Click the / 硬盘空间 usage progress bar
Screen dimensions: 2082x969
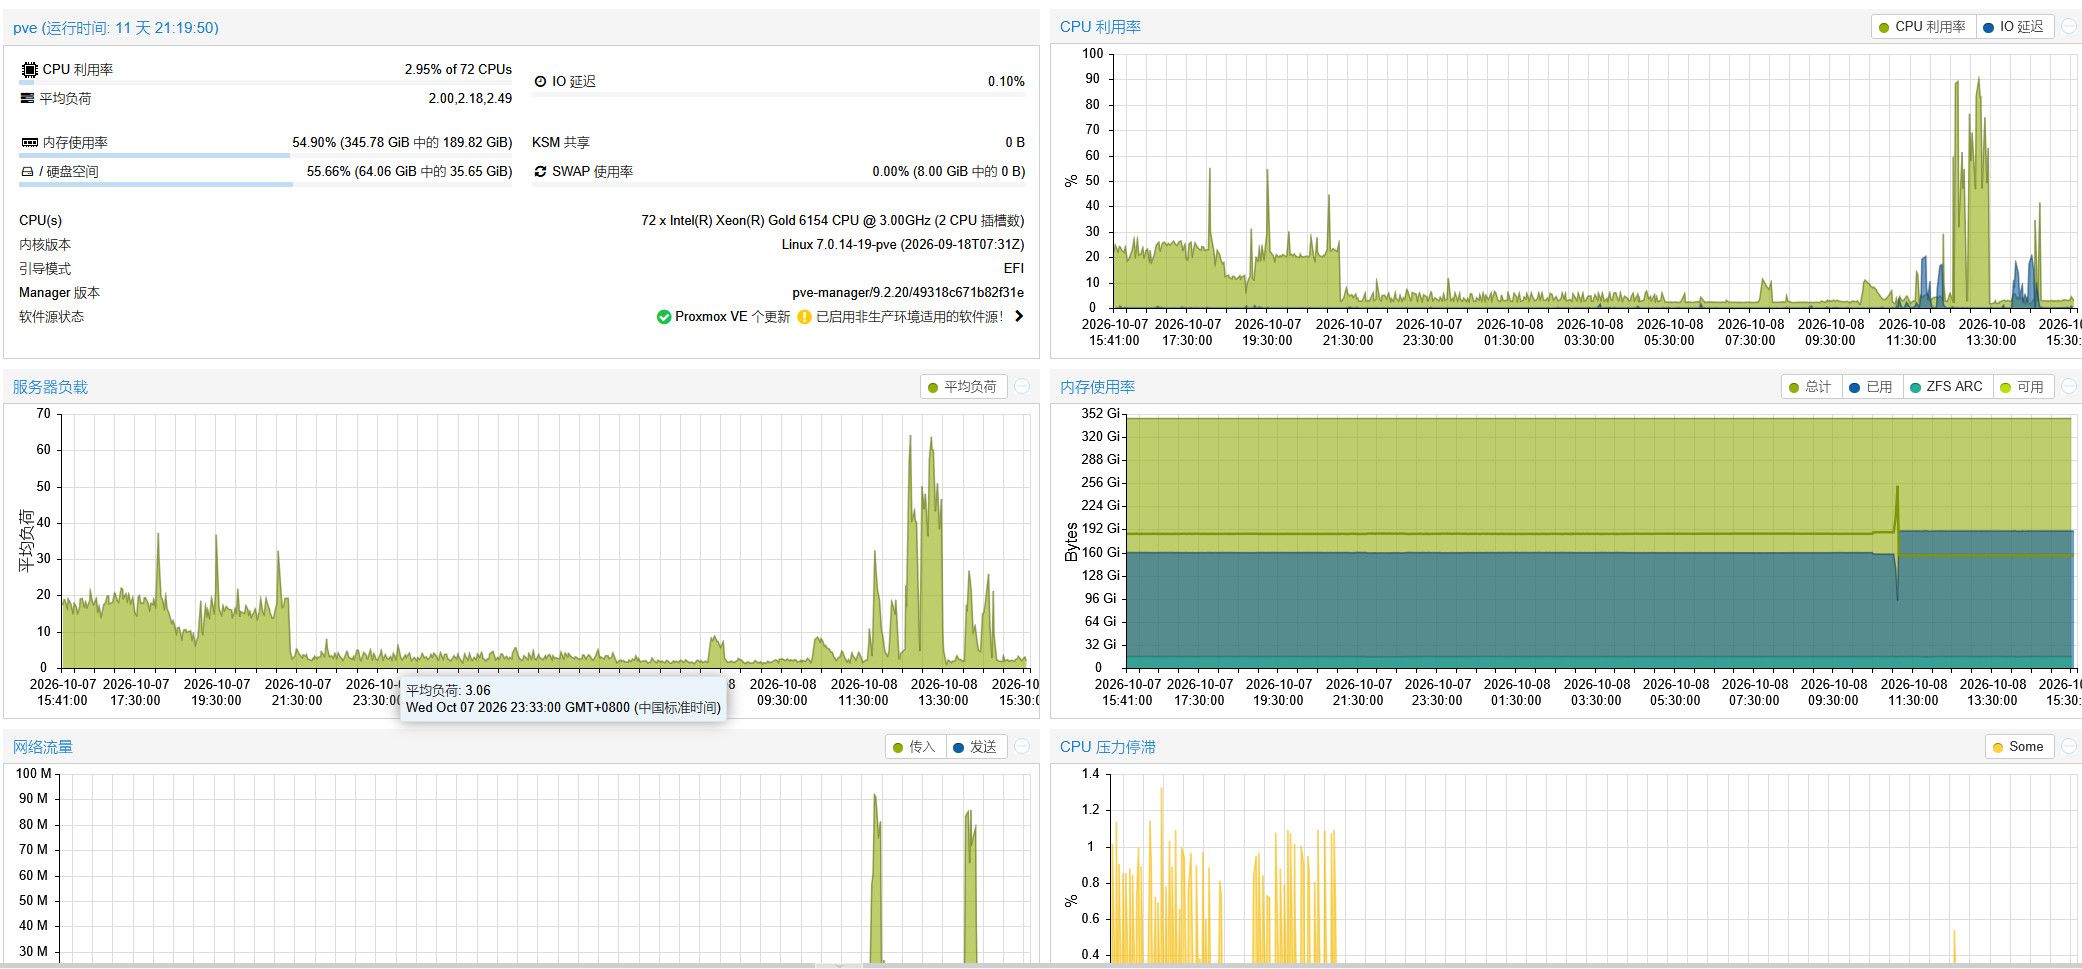click(266, 184)
